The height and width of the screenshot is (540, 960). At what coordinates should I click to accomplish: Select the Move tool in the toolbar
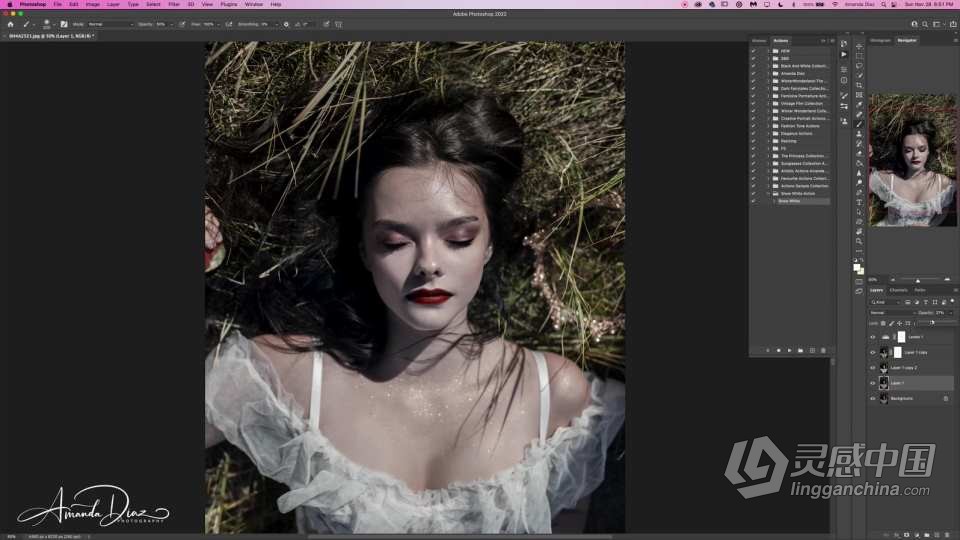(858, 46)
